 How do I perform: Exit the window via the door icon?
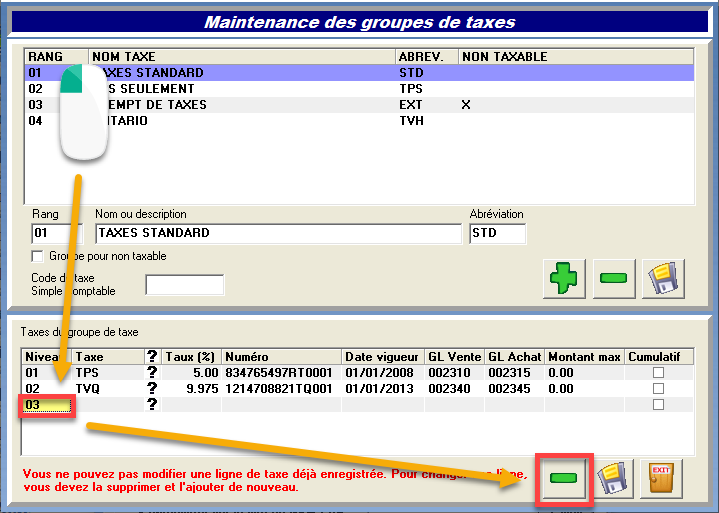click(x=661, y=479)
